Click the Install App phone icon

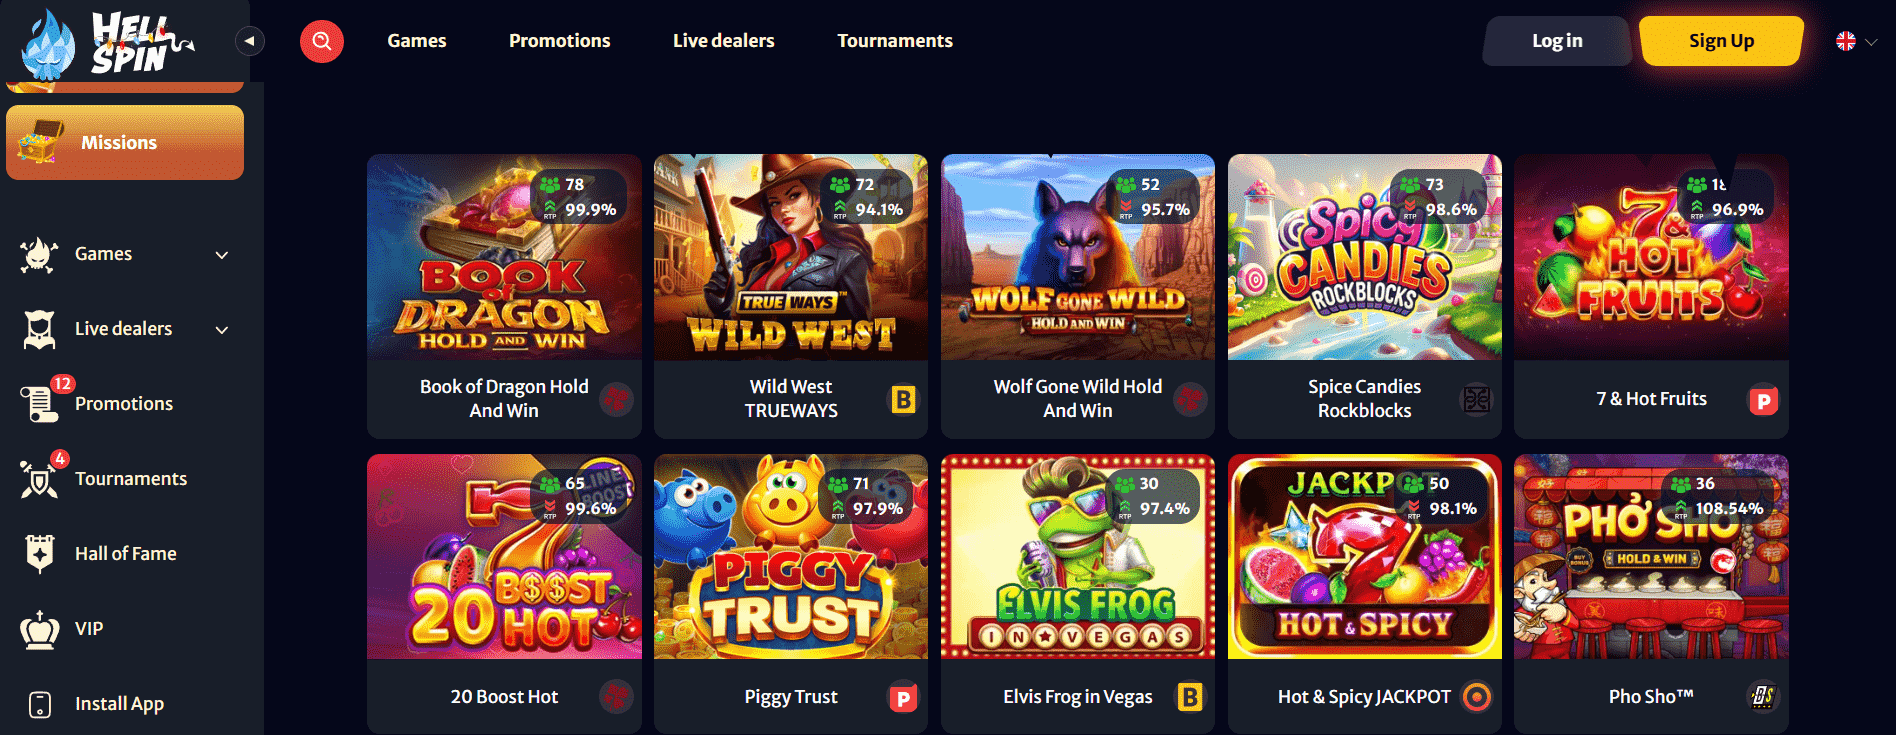click(40, 704)
